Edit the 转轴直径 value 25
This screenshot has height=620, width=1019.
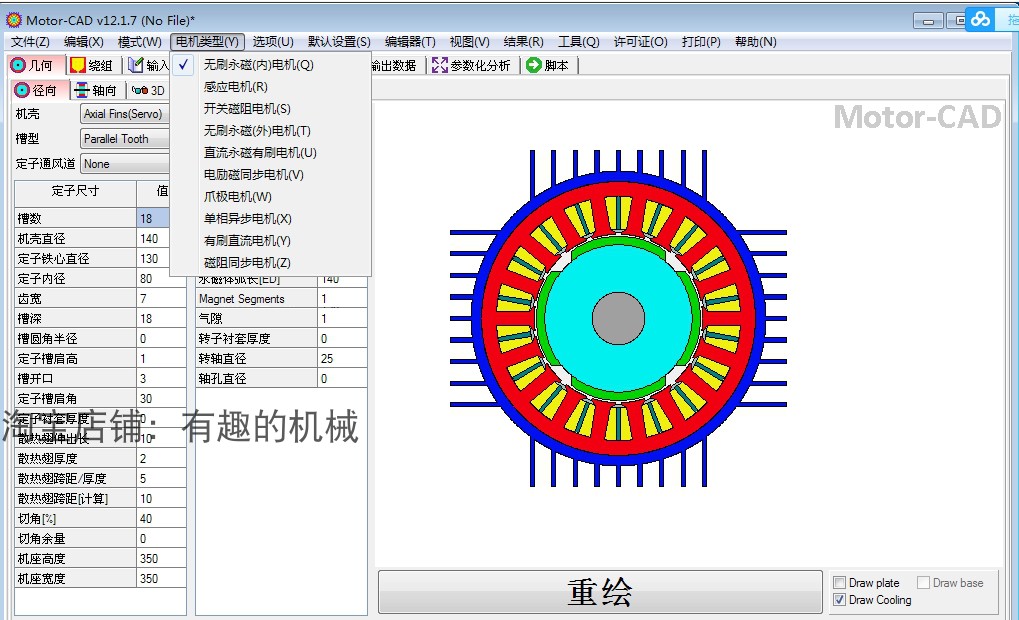pos(342,359)
